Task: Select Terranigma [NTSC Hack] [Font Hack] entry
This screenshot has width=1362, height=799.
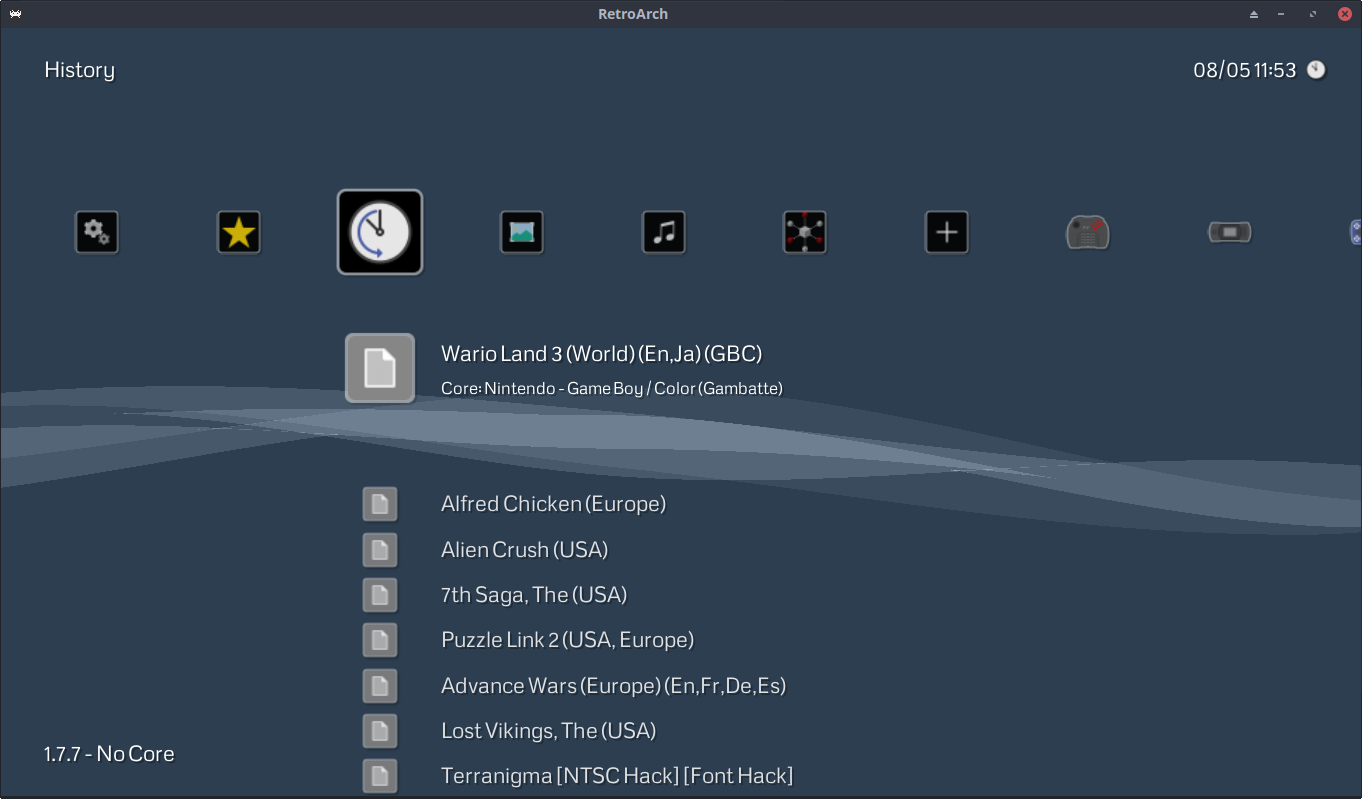Action: (617, 776)
